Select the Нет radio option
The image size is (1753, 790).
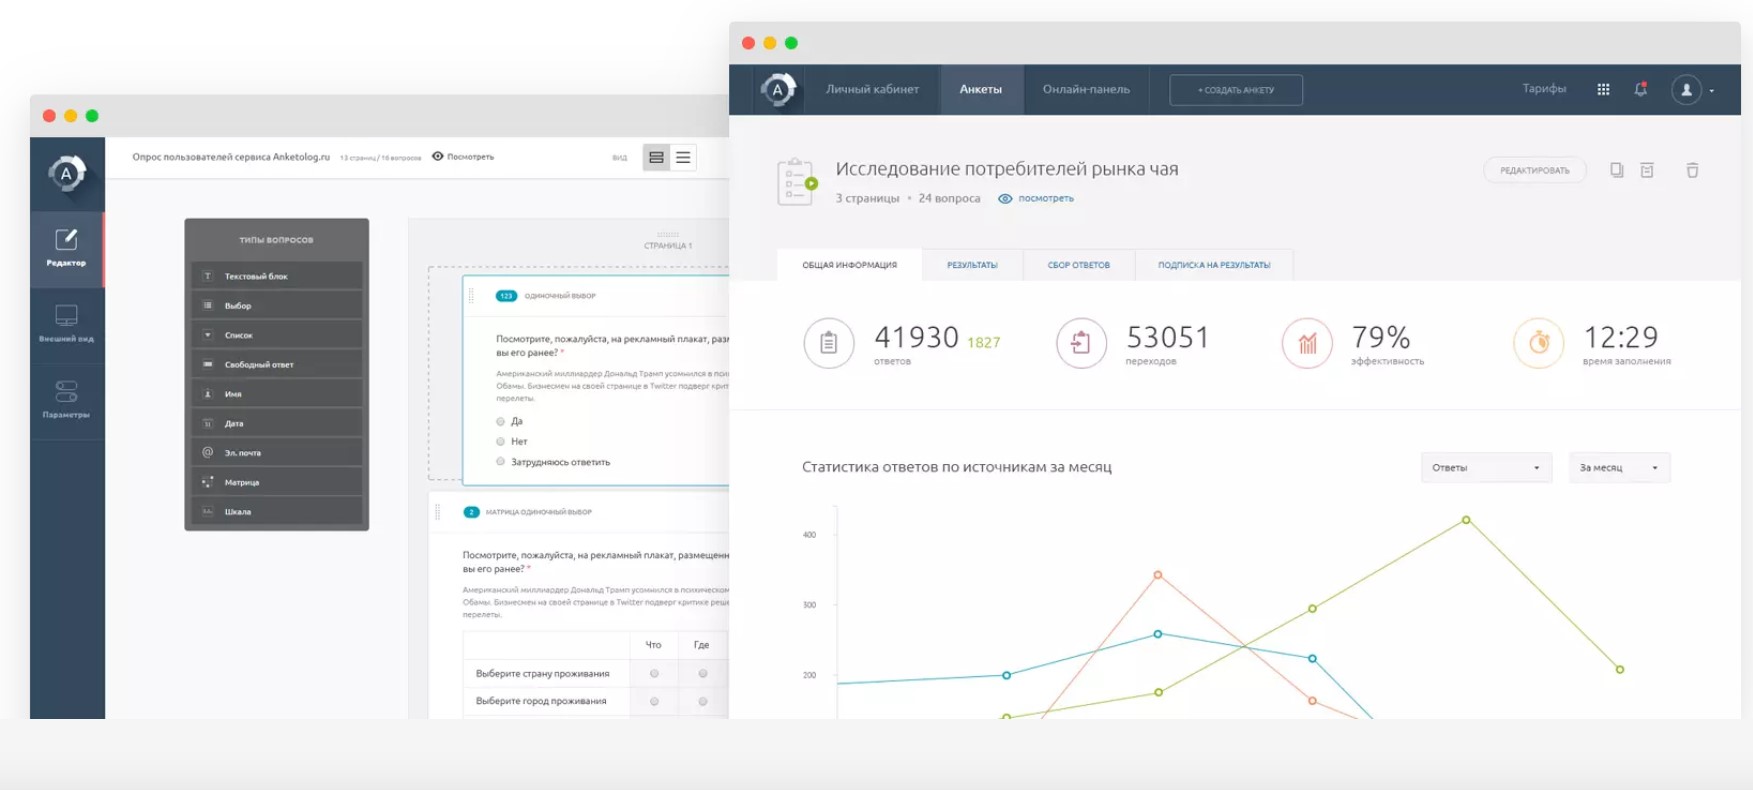pyautogui.click(x=501, y=441)
